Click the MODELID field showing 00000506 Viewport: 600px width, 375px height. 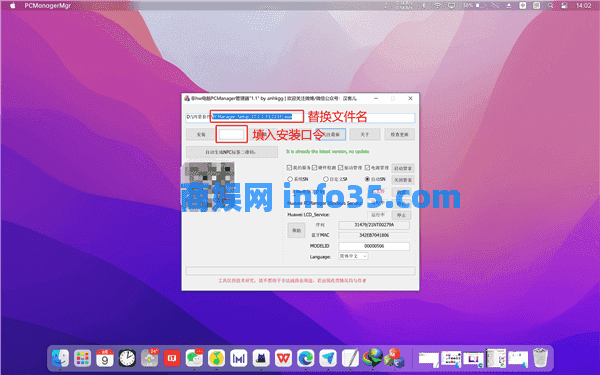[x=374, y=246]
